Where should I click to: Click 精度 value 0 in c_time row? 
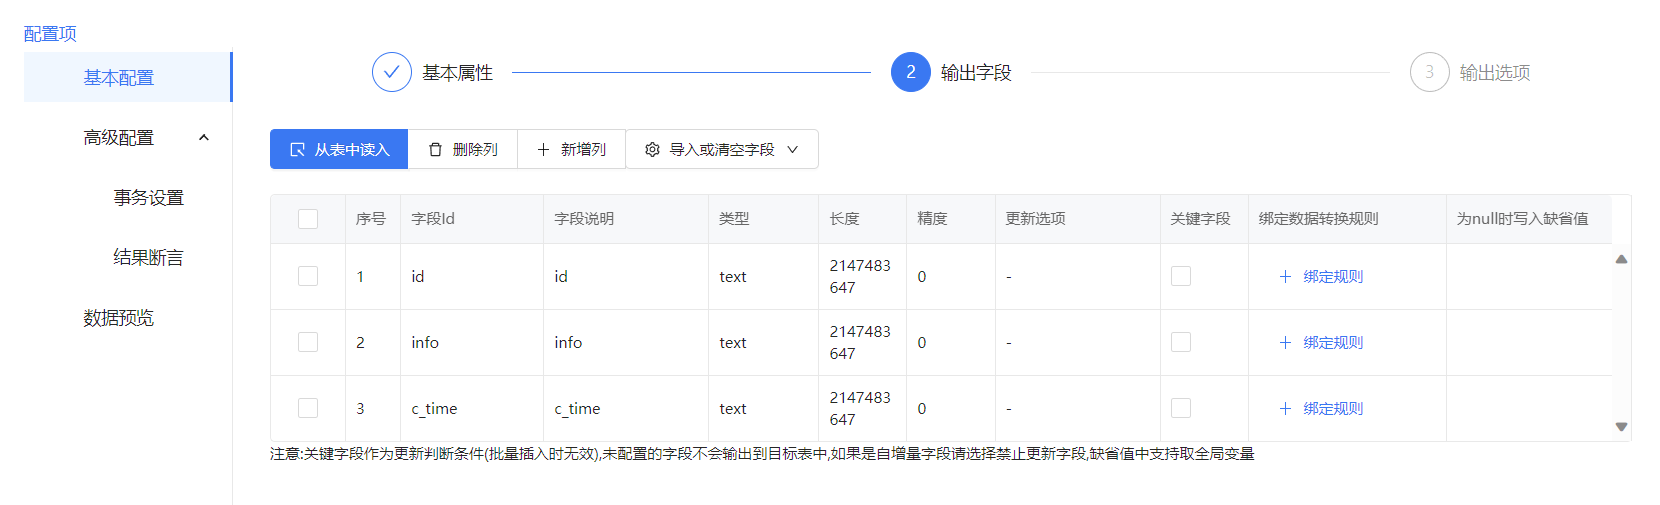922,409
